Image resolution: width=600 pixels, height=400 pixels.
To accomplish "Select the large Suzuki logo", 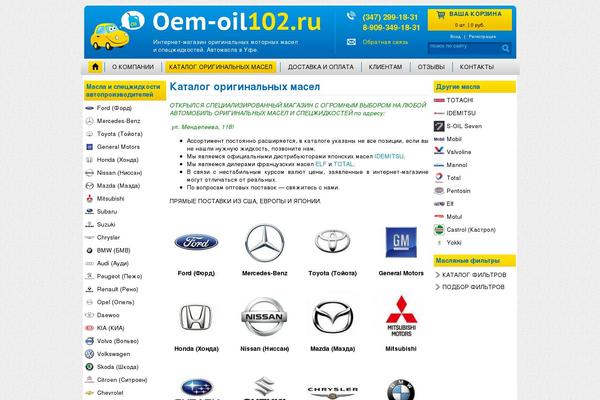I will tap(264, 389).
